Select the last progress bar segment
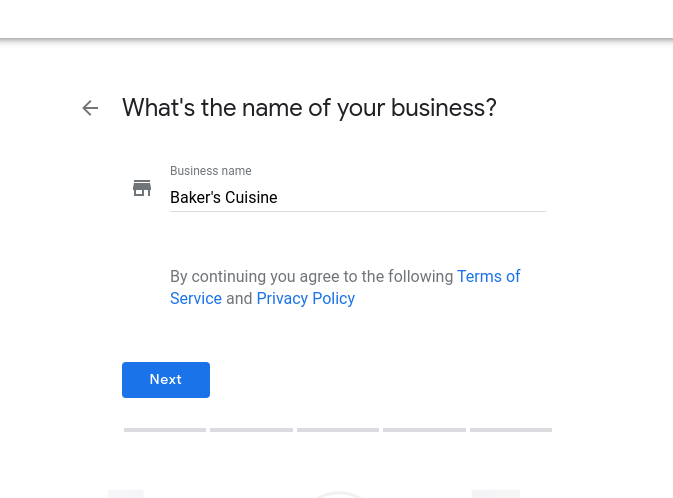Image resolution: width=673 pixels, height=498 pixels. coord(511,430)
